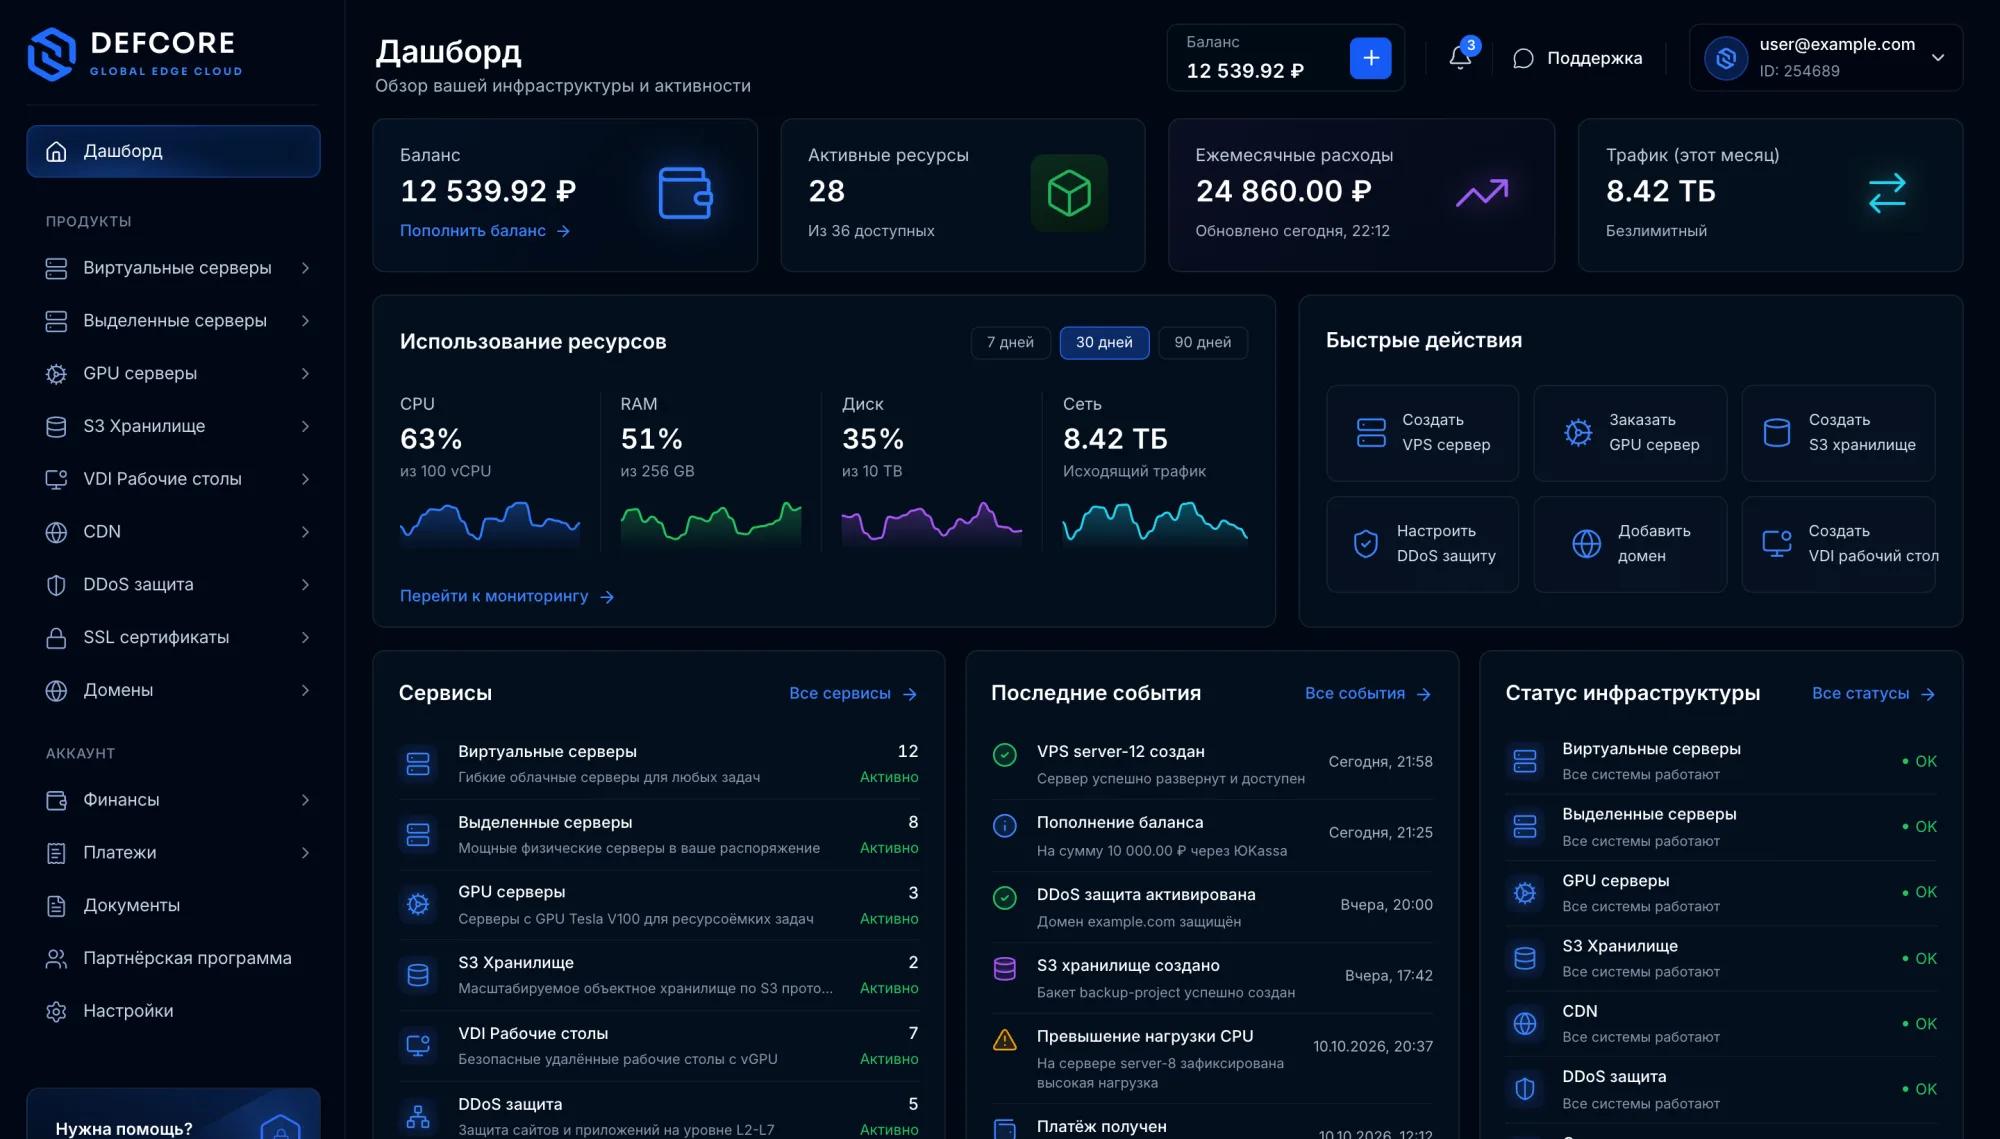
Task: Open Партнёрская программа in the sidebar
Action: [173, 958]
